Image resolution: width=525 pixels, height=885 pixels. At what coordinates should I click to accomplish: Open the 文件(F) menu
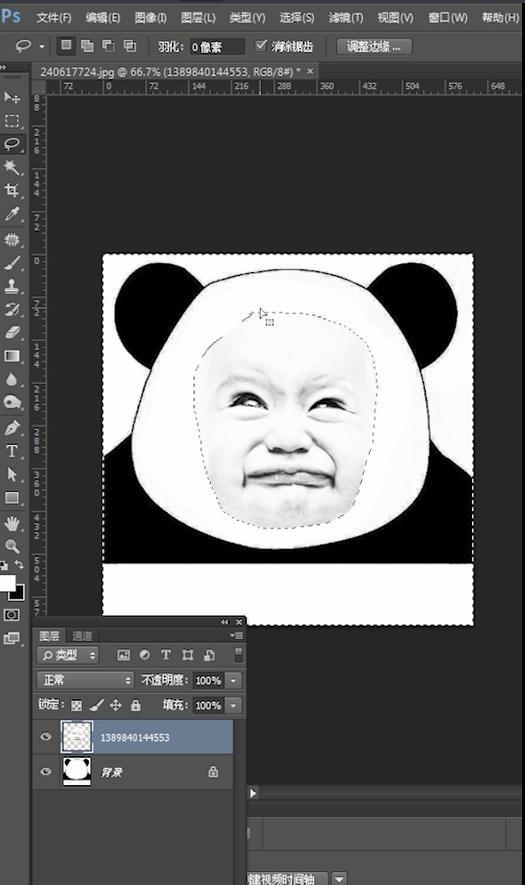pyautogui.click(x=54, y=17)
